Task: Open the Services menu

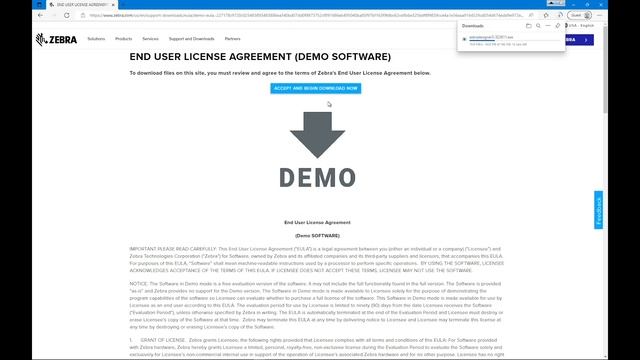Action: (150, 39)
